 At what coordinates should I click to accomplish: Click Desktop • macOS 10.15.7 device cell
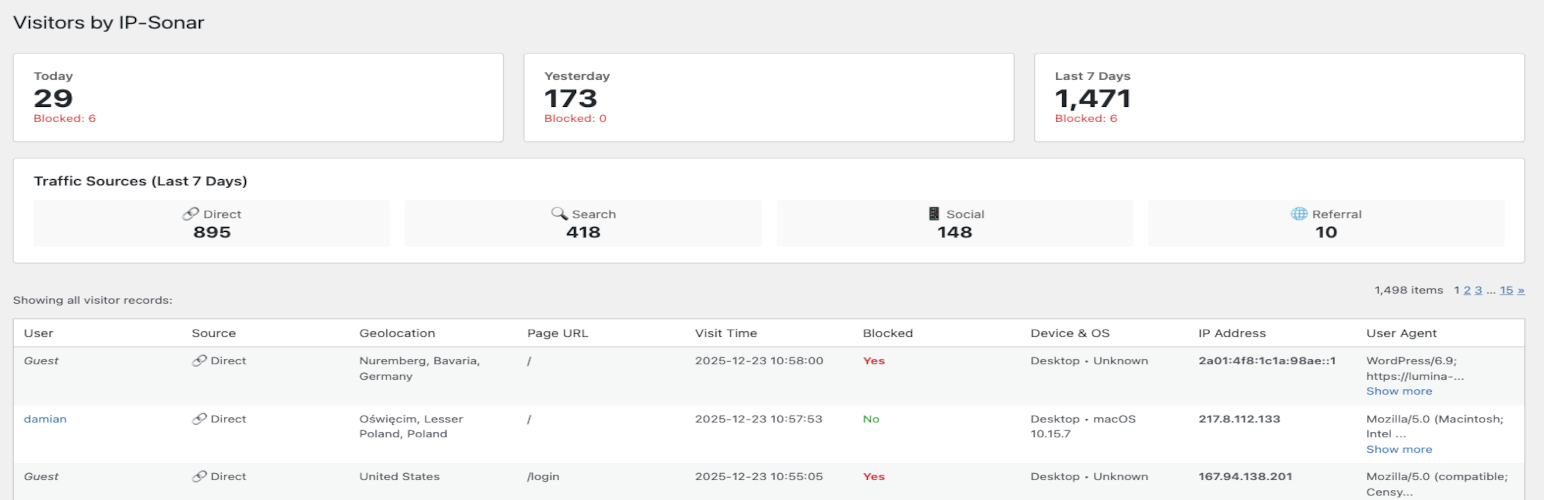click(1083, 427)
